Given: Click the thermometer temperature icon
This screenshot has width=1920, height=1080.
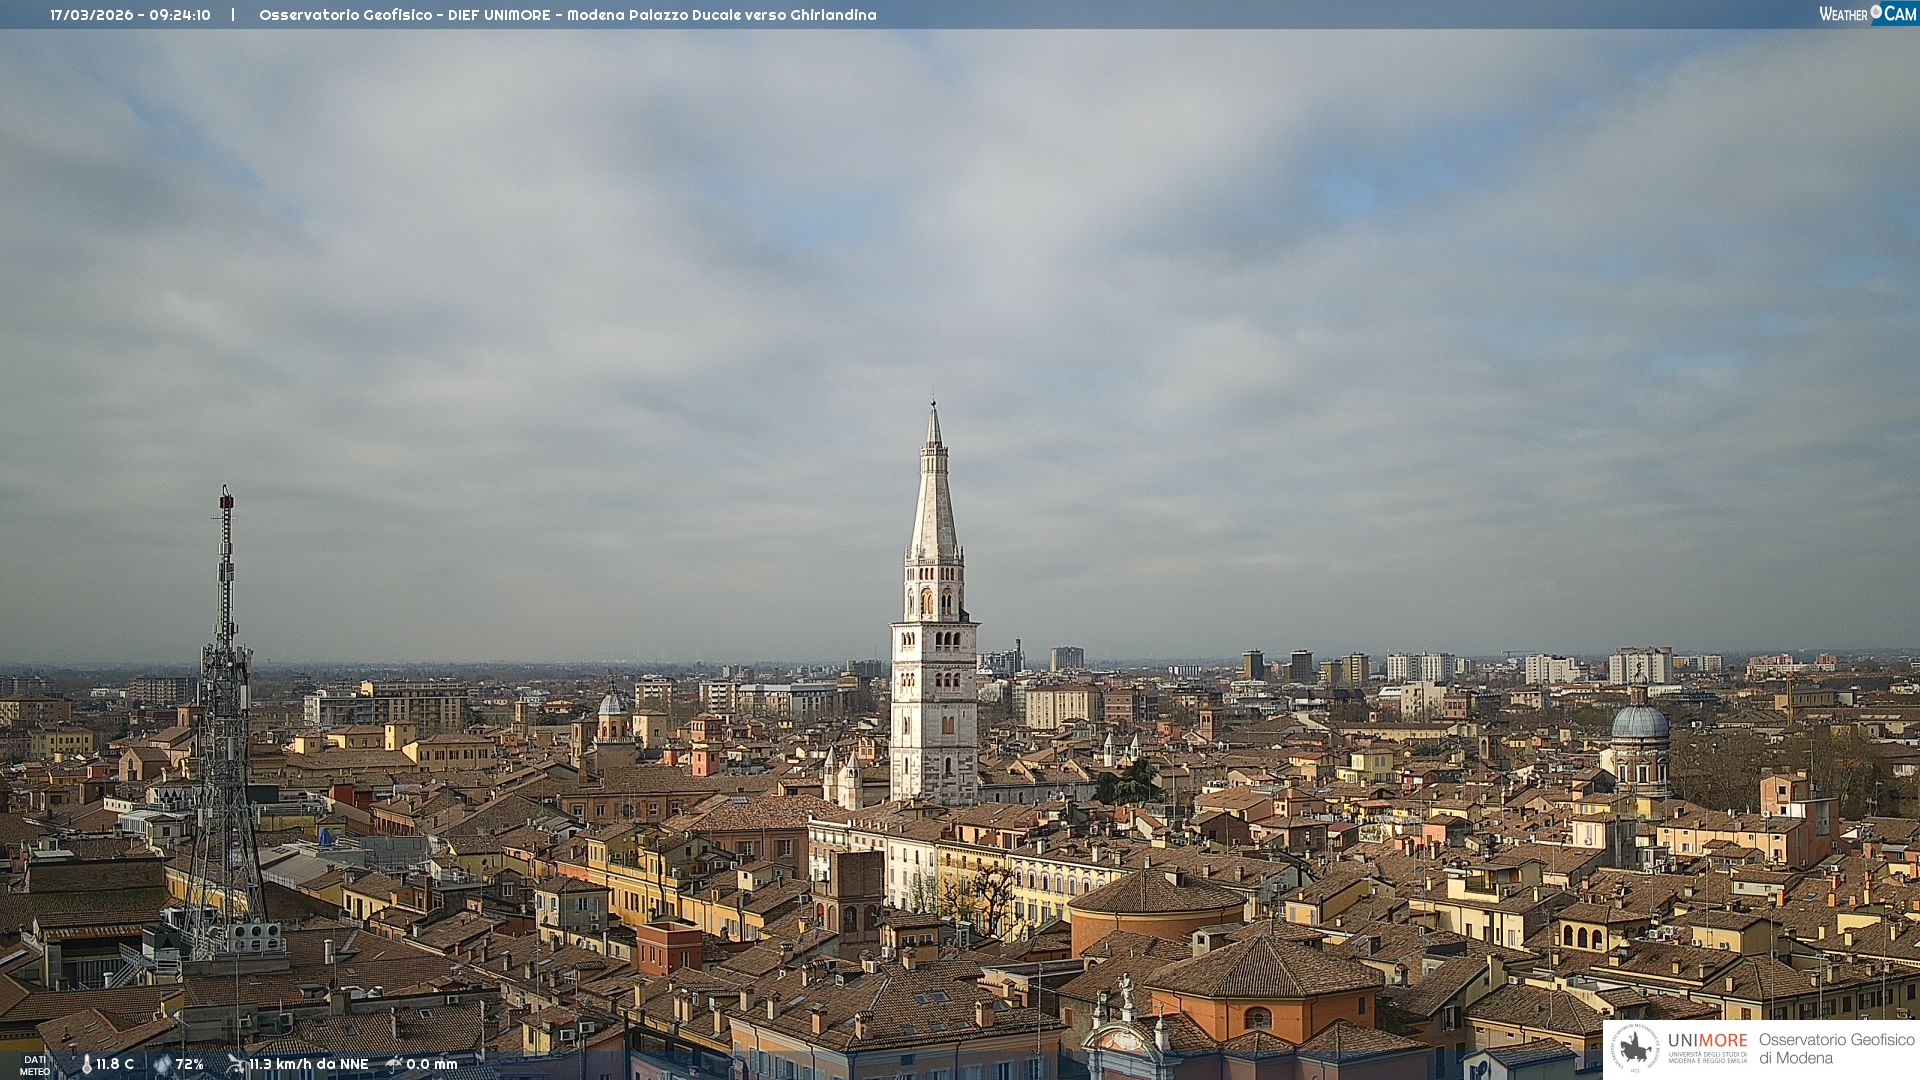Looking at the screenshot, I should click(x=86, y=1065).
